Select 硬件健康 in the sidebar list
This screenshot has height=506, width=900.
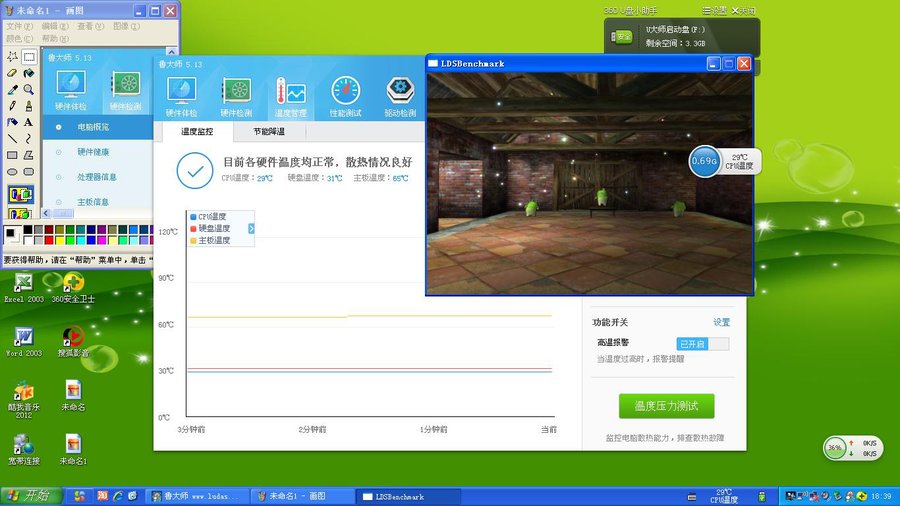pos(93,152)
